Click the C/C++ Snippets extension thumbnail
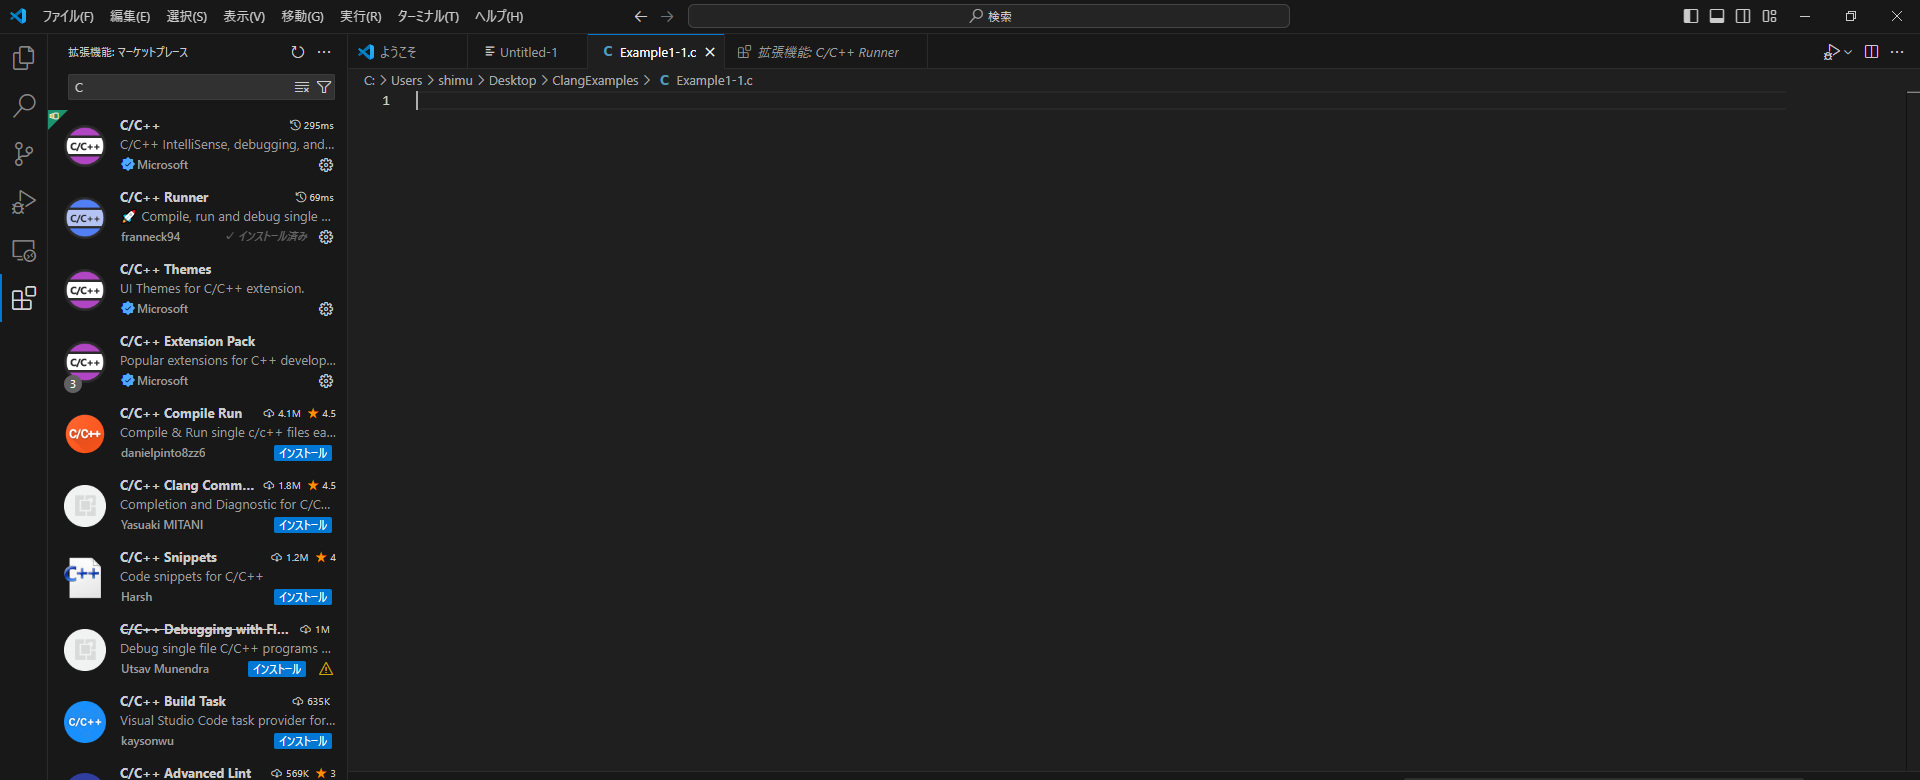This screenshot has height=780, width=1920. point(85,578)
